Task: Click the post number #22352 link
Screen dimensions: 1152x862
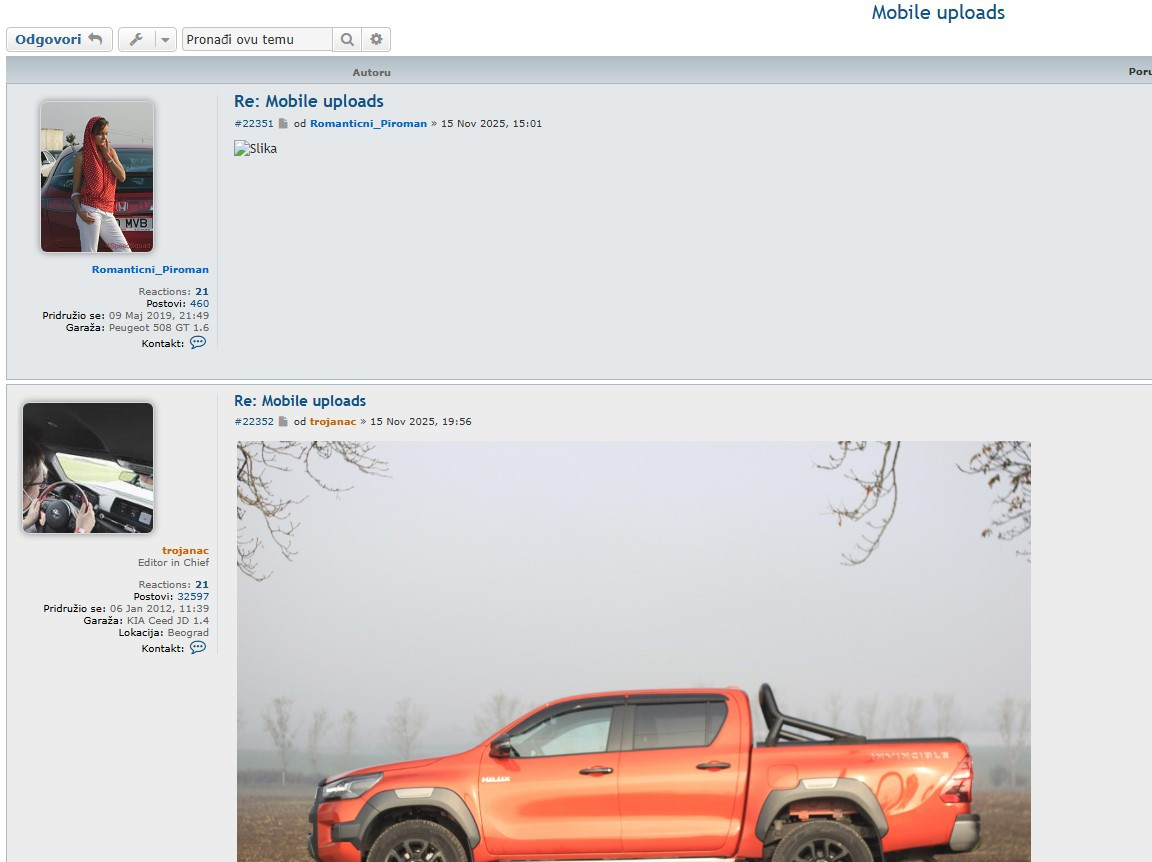Action: pos(253,422)
